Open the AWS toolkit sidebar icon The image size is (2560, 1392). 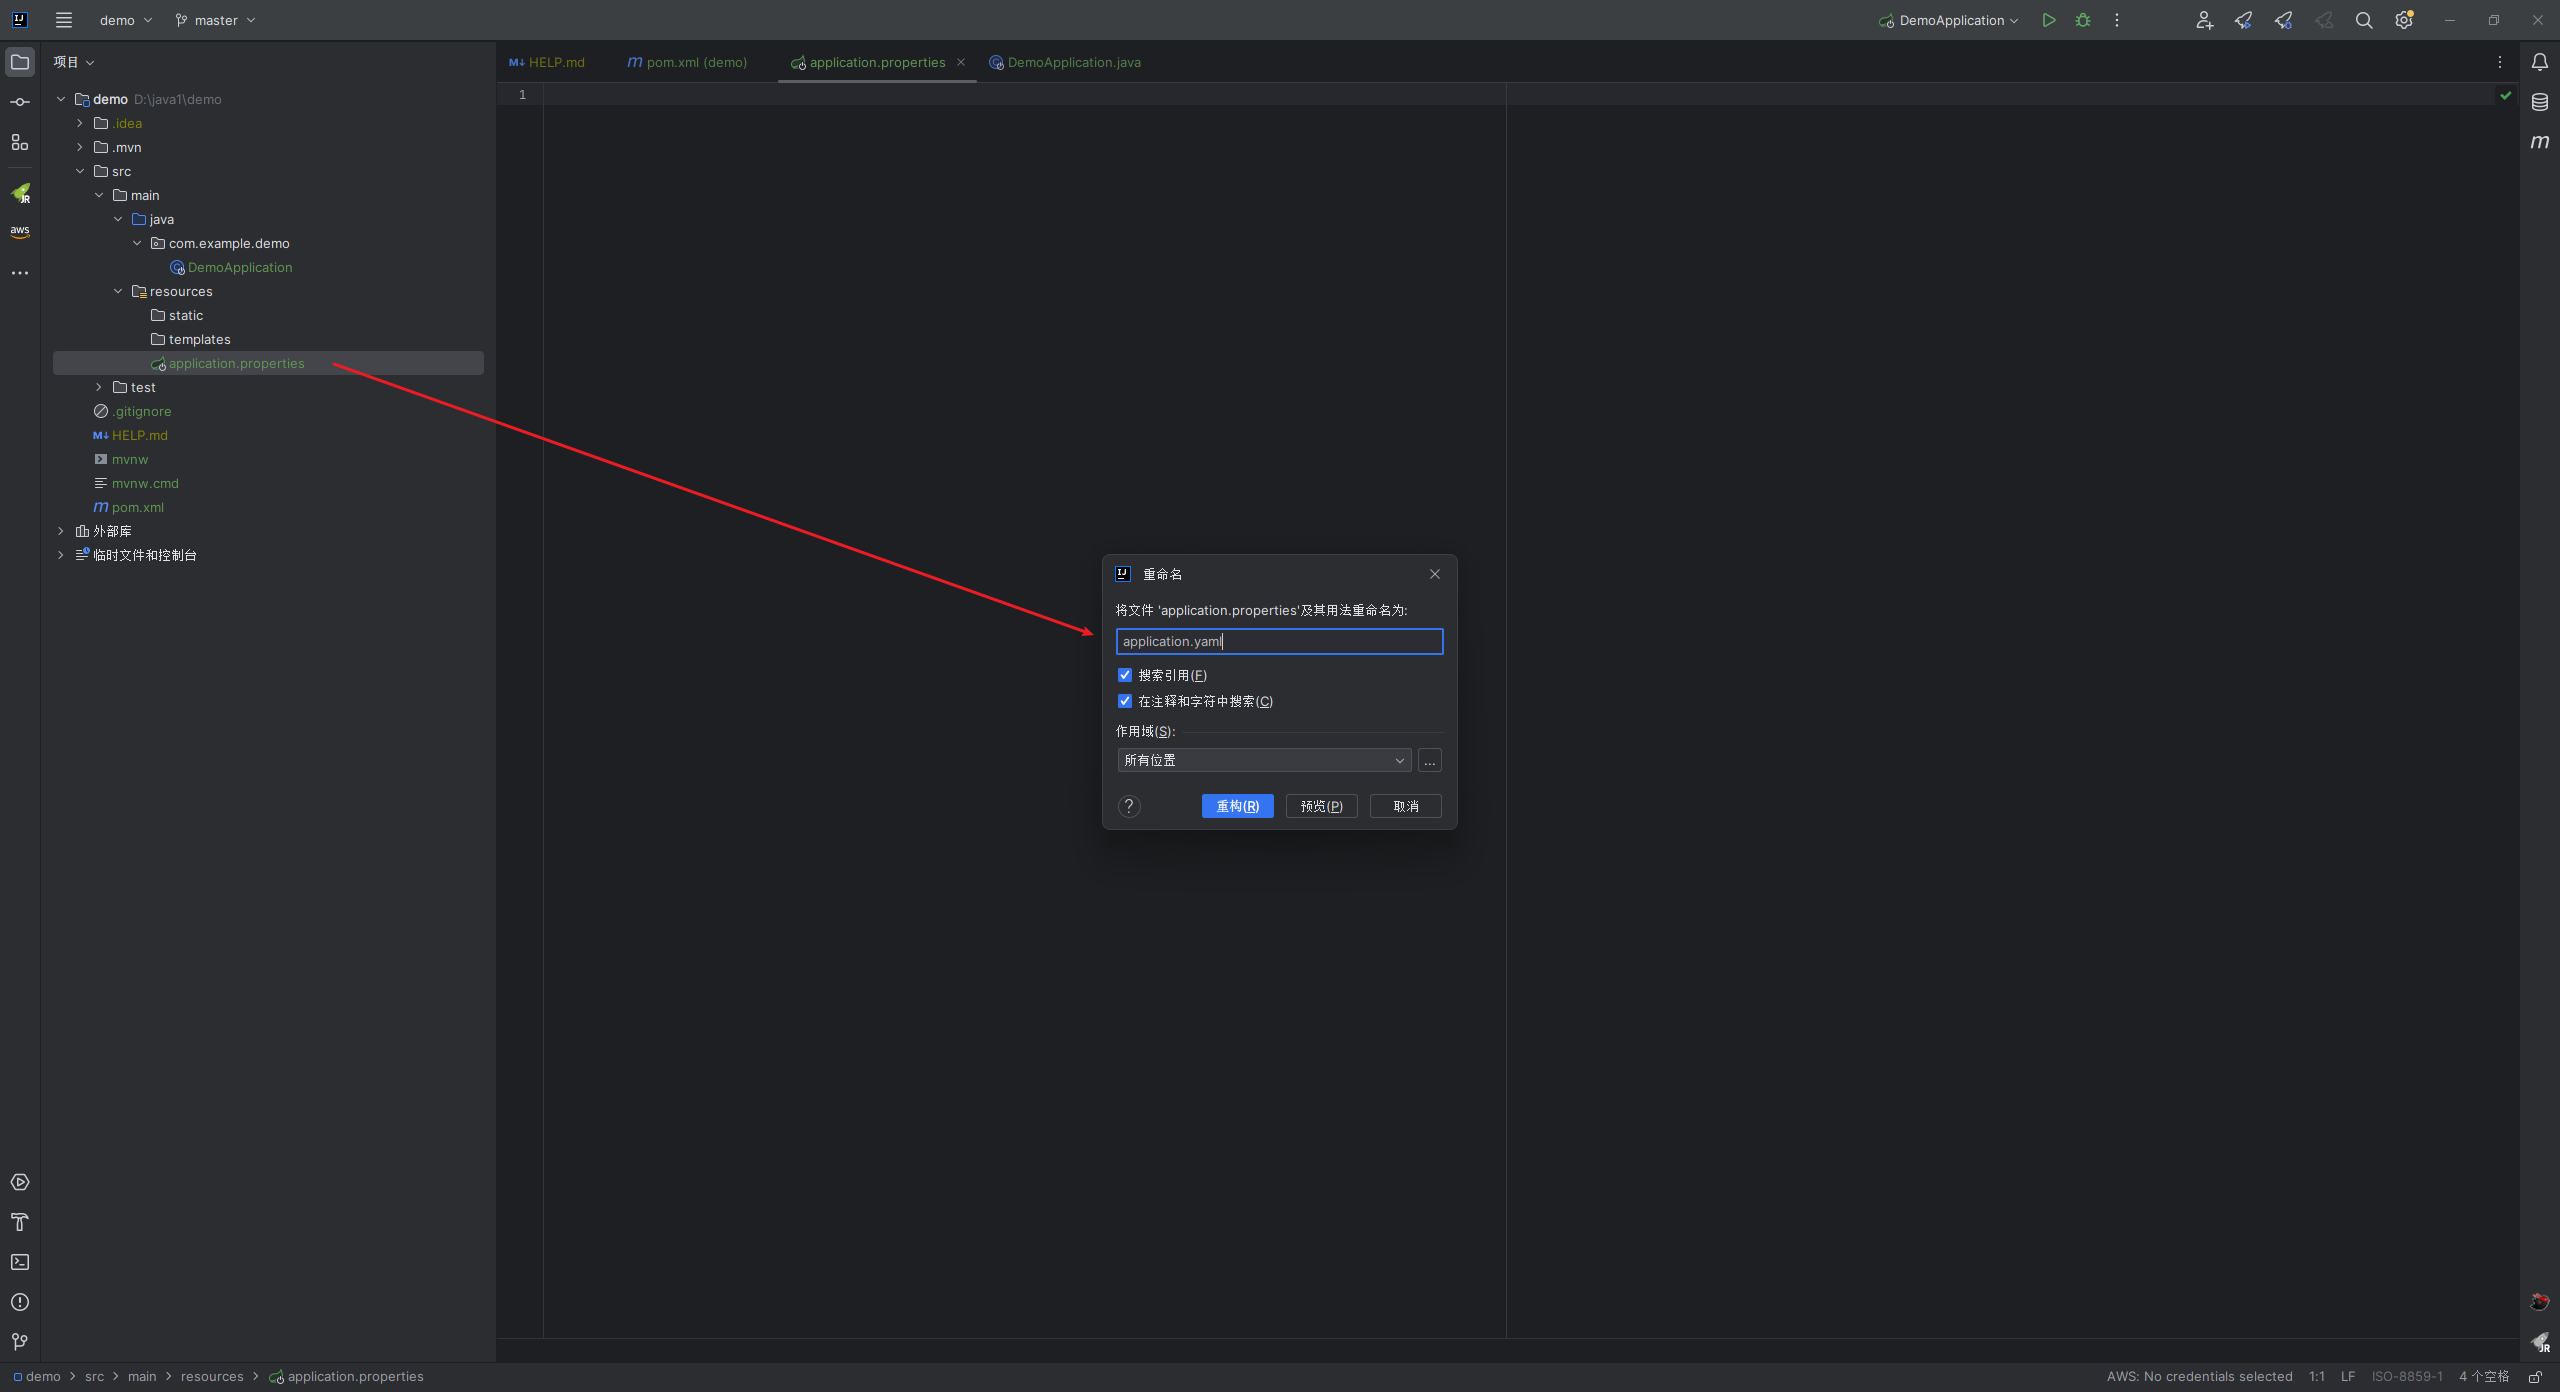click(x=20, y=231)
